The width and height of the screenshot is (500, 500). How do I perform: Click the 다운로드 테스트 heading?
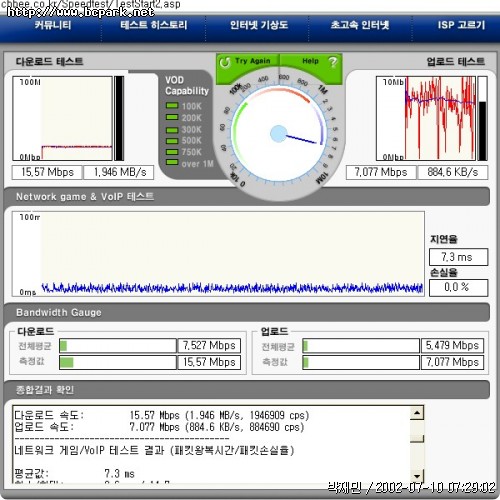point(49,62)
